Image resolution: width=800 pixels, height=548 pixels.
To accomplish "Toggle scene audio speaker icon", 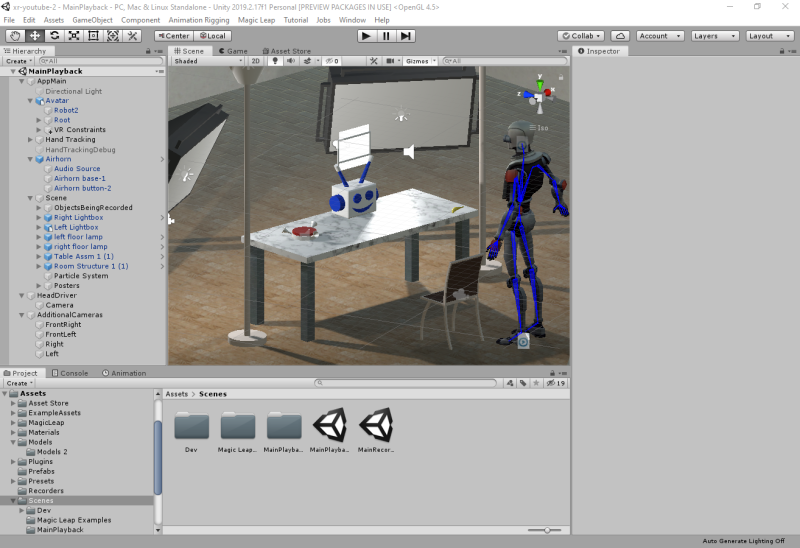I will (x=291, y=61).
